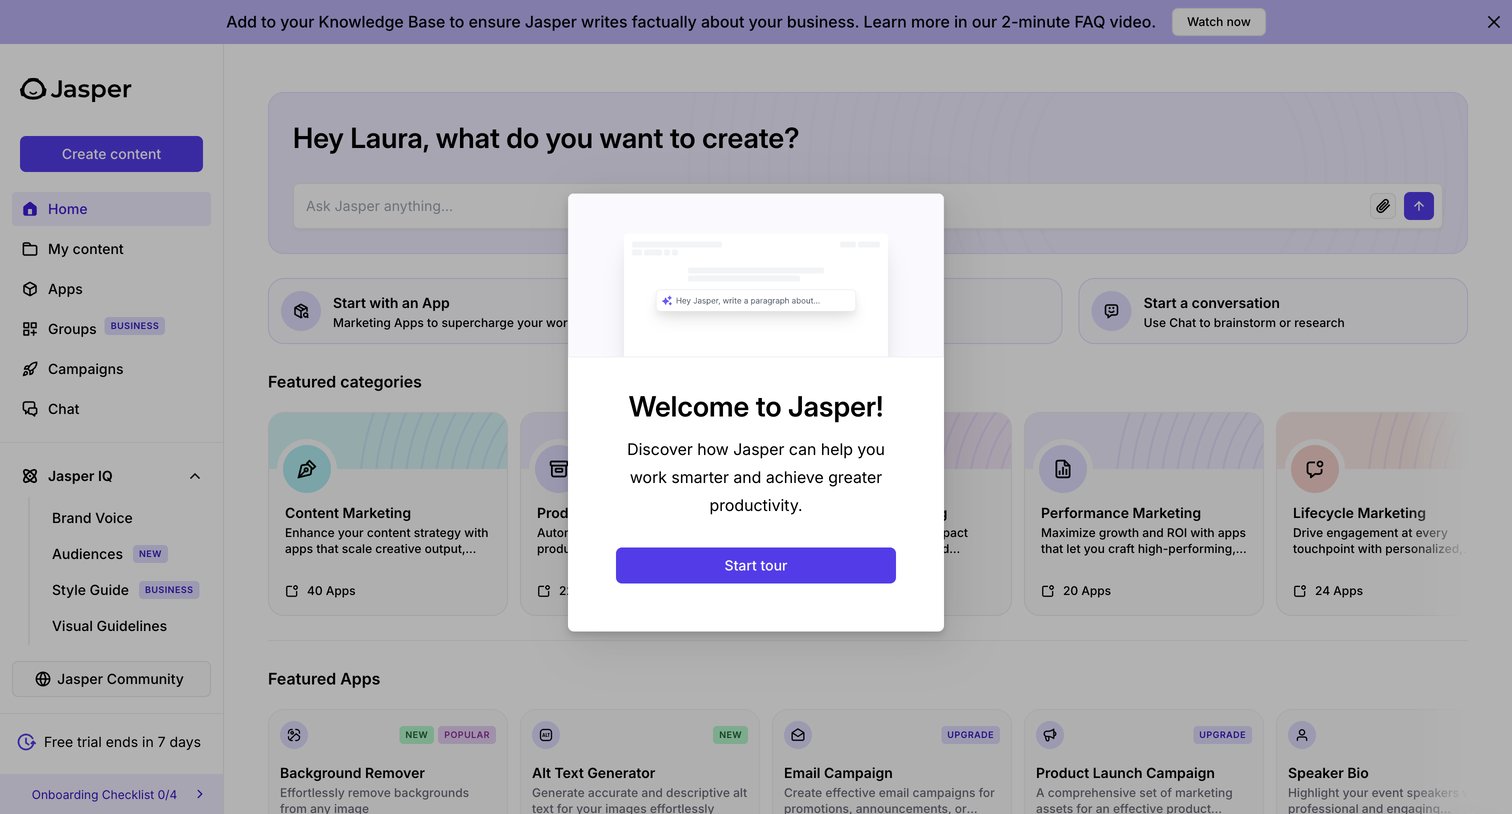Image resolution: width=1512 pixels, height=814 pixels.
Task: Click the 20 Apps open icon
Action: (1048, 591)
